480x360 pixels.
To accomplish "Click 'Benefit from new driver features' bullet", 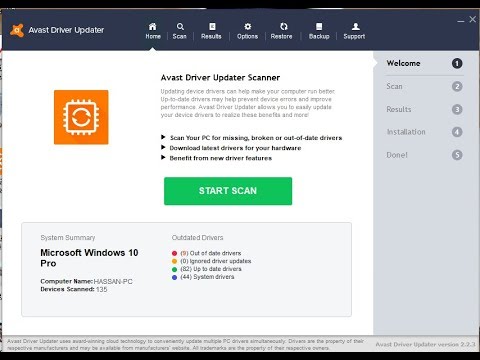I will [221, 158].
